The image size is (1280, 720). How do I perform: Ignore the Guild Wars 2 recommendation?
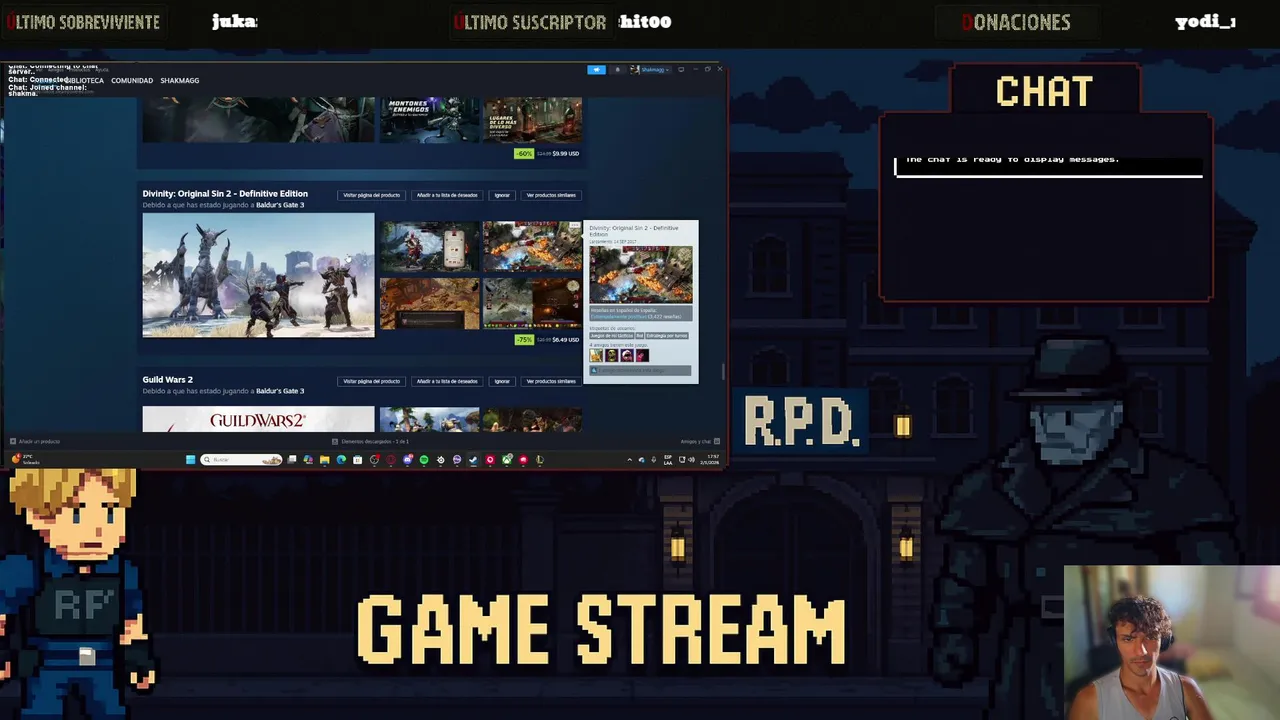pyautogui.click(x=502, y=381)
